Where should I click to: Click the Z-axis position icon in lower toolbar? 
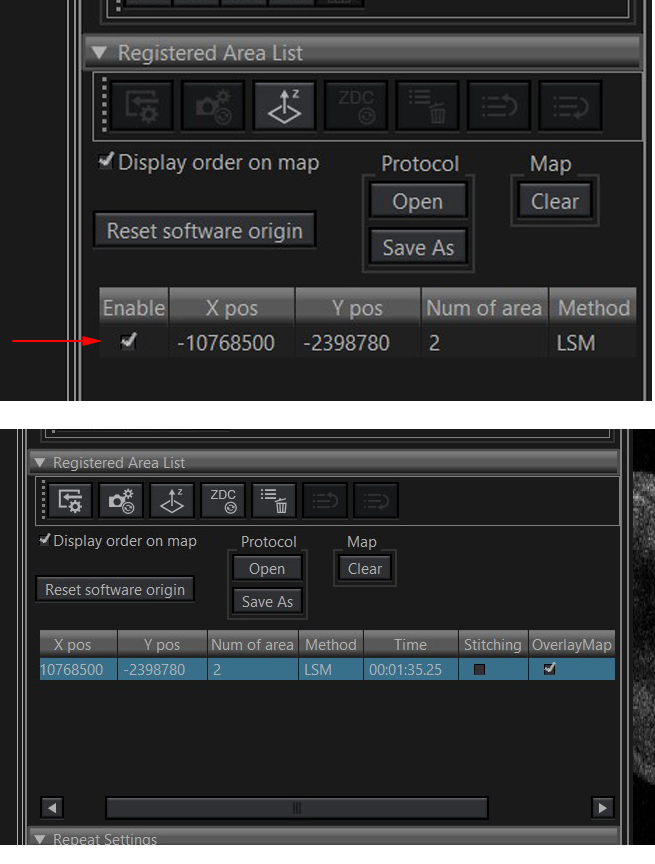tap(172, 500)
